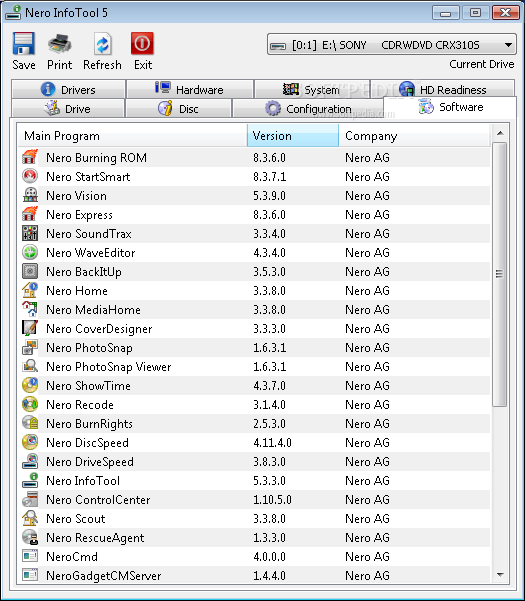Click the Nero CoverDesigner icon
Viewport: 525px width, 601px height.
(30, 328)
